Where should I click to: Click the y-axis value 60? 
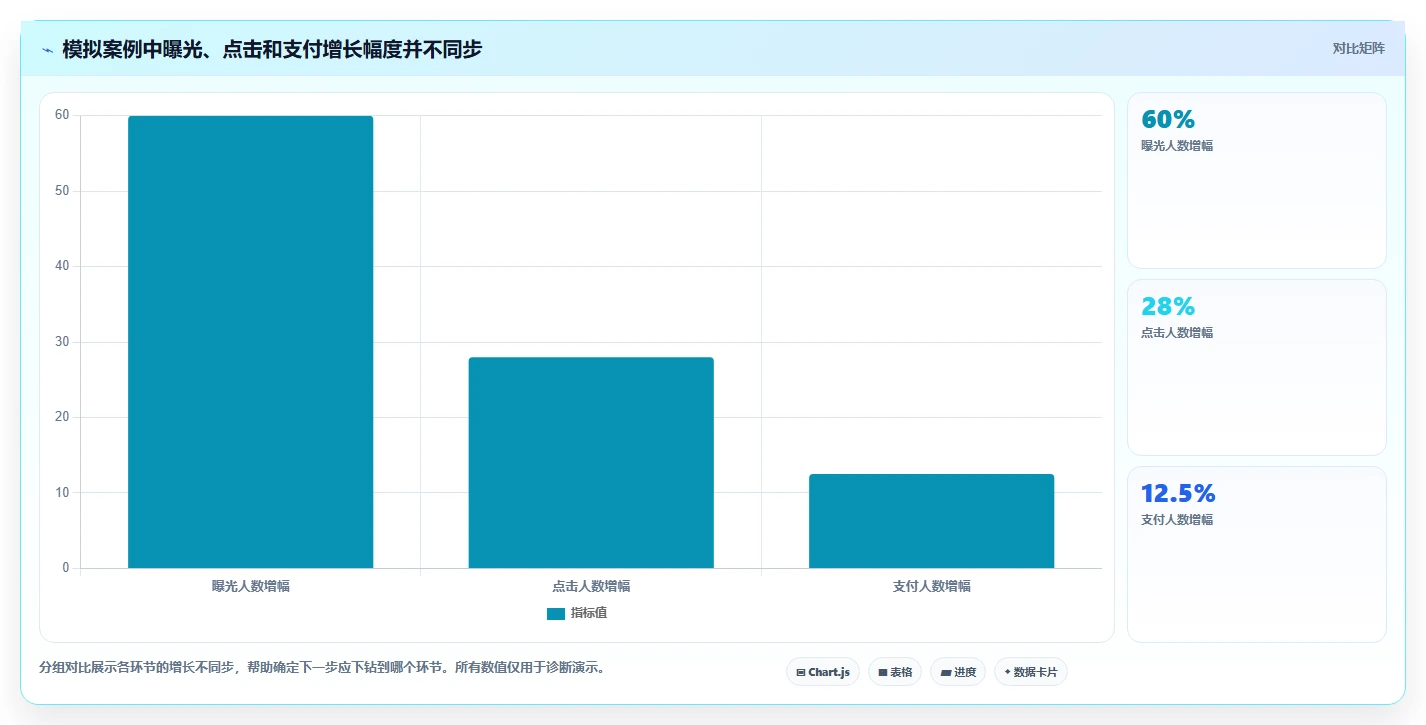coord(62,115)
